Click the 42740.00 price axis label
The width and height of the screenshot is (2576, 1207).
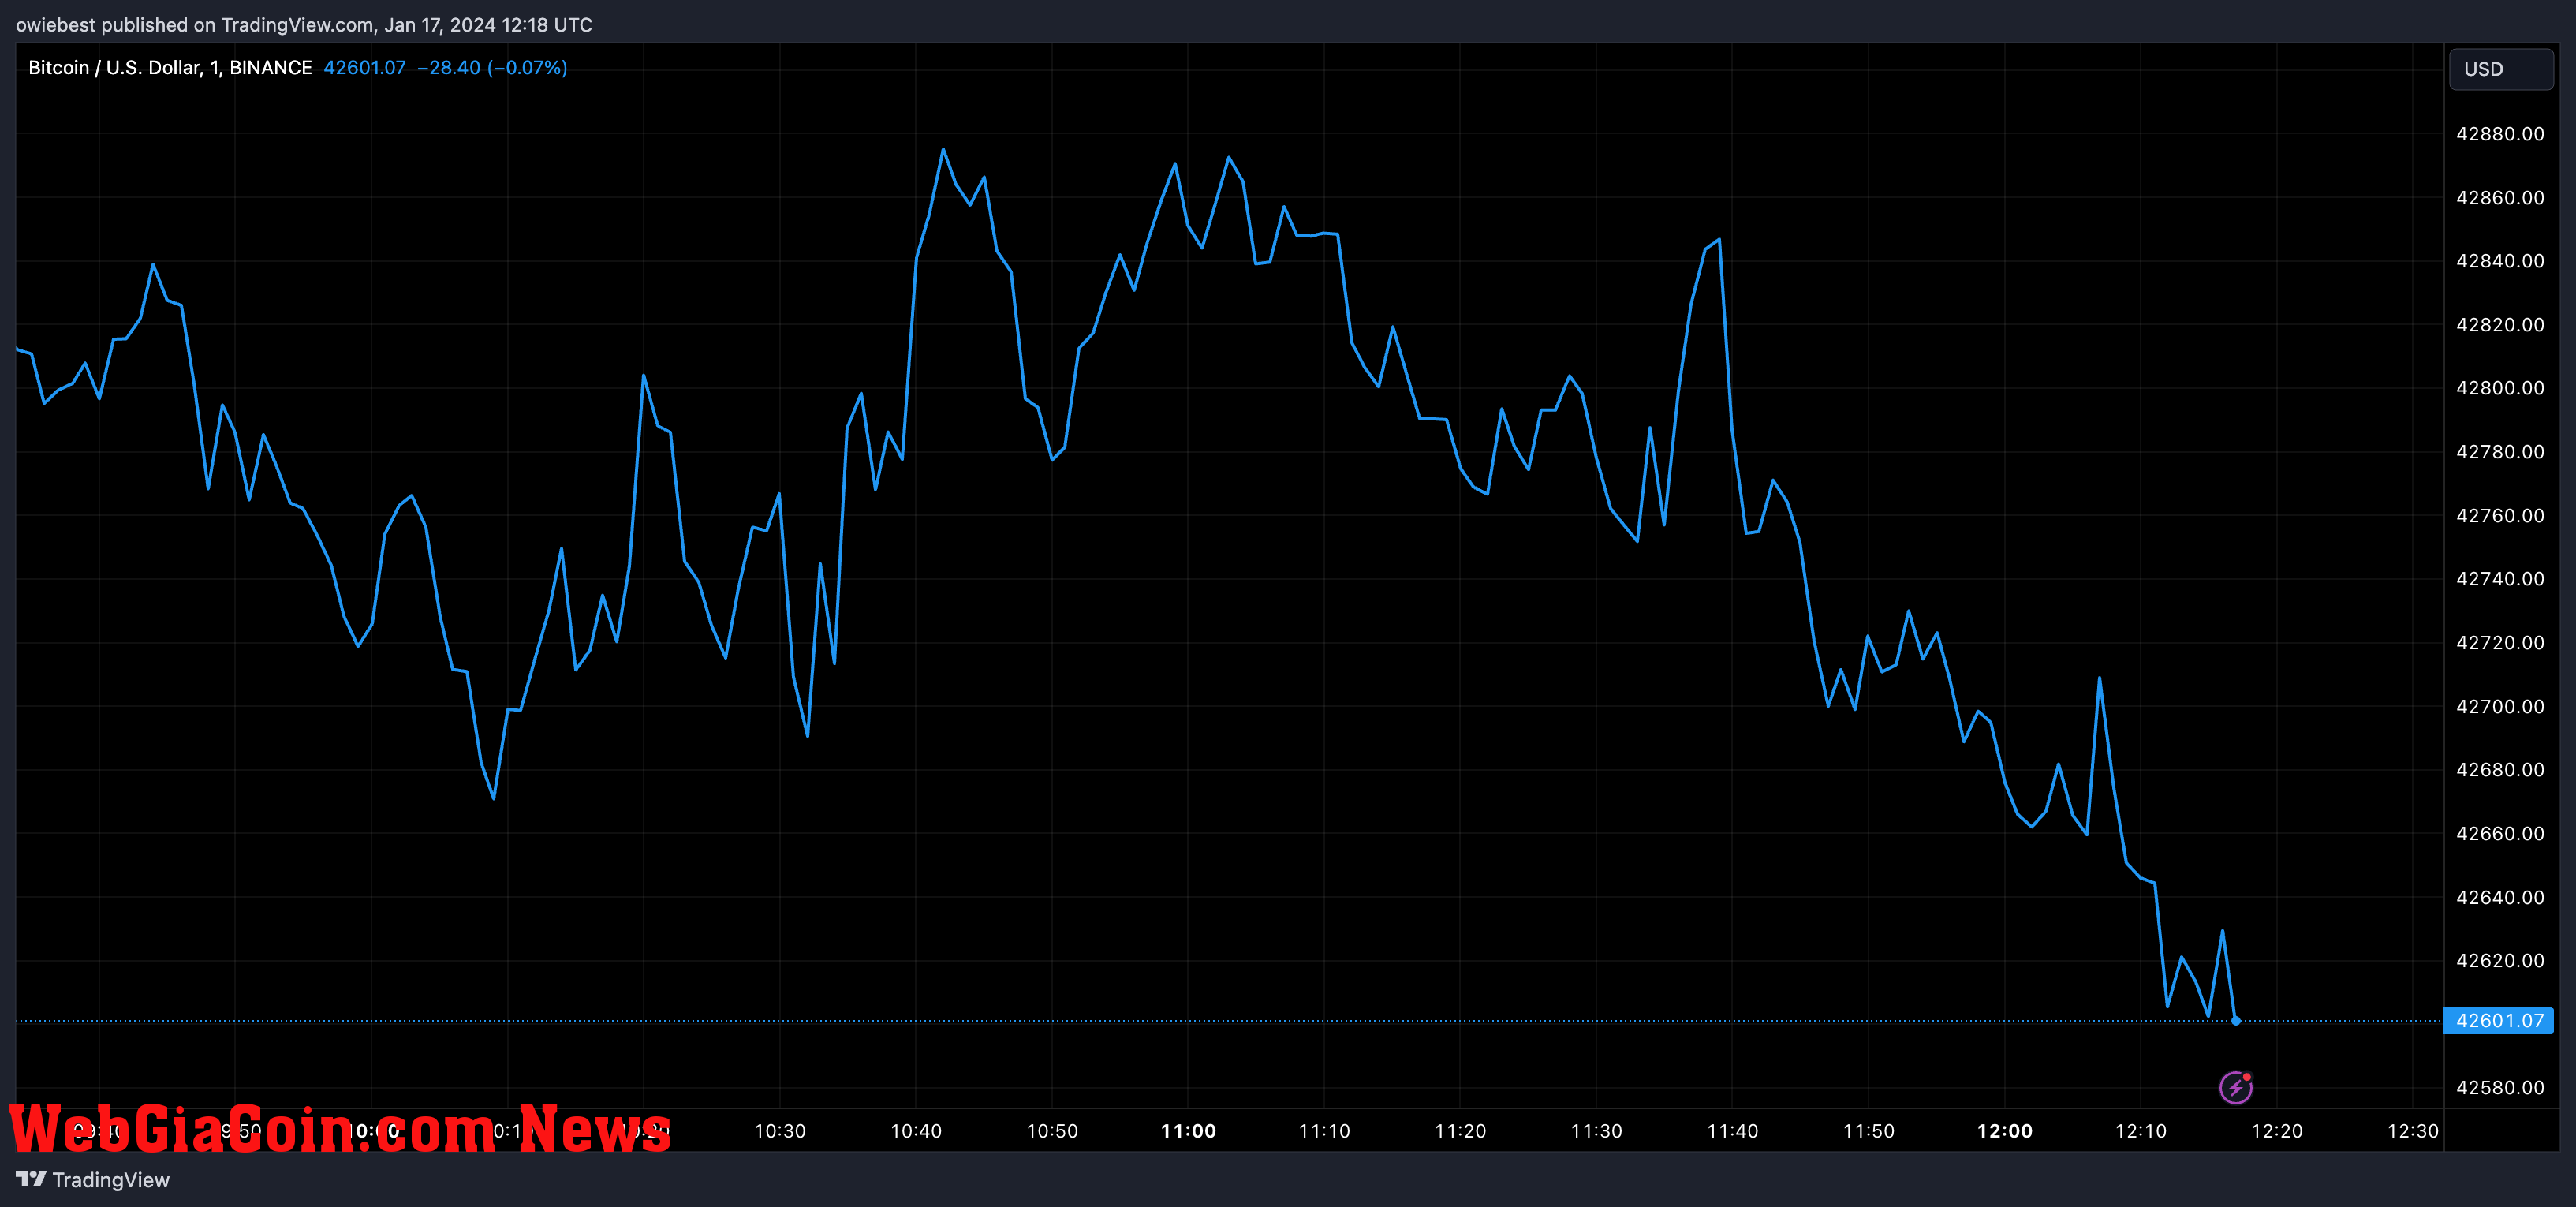pyautogui.click(x=2500, y=579)
